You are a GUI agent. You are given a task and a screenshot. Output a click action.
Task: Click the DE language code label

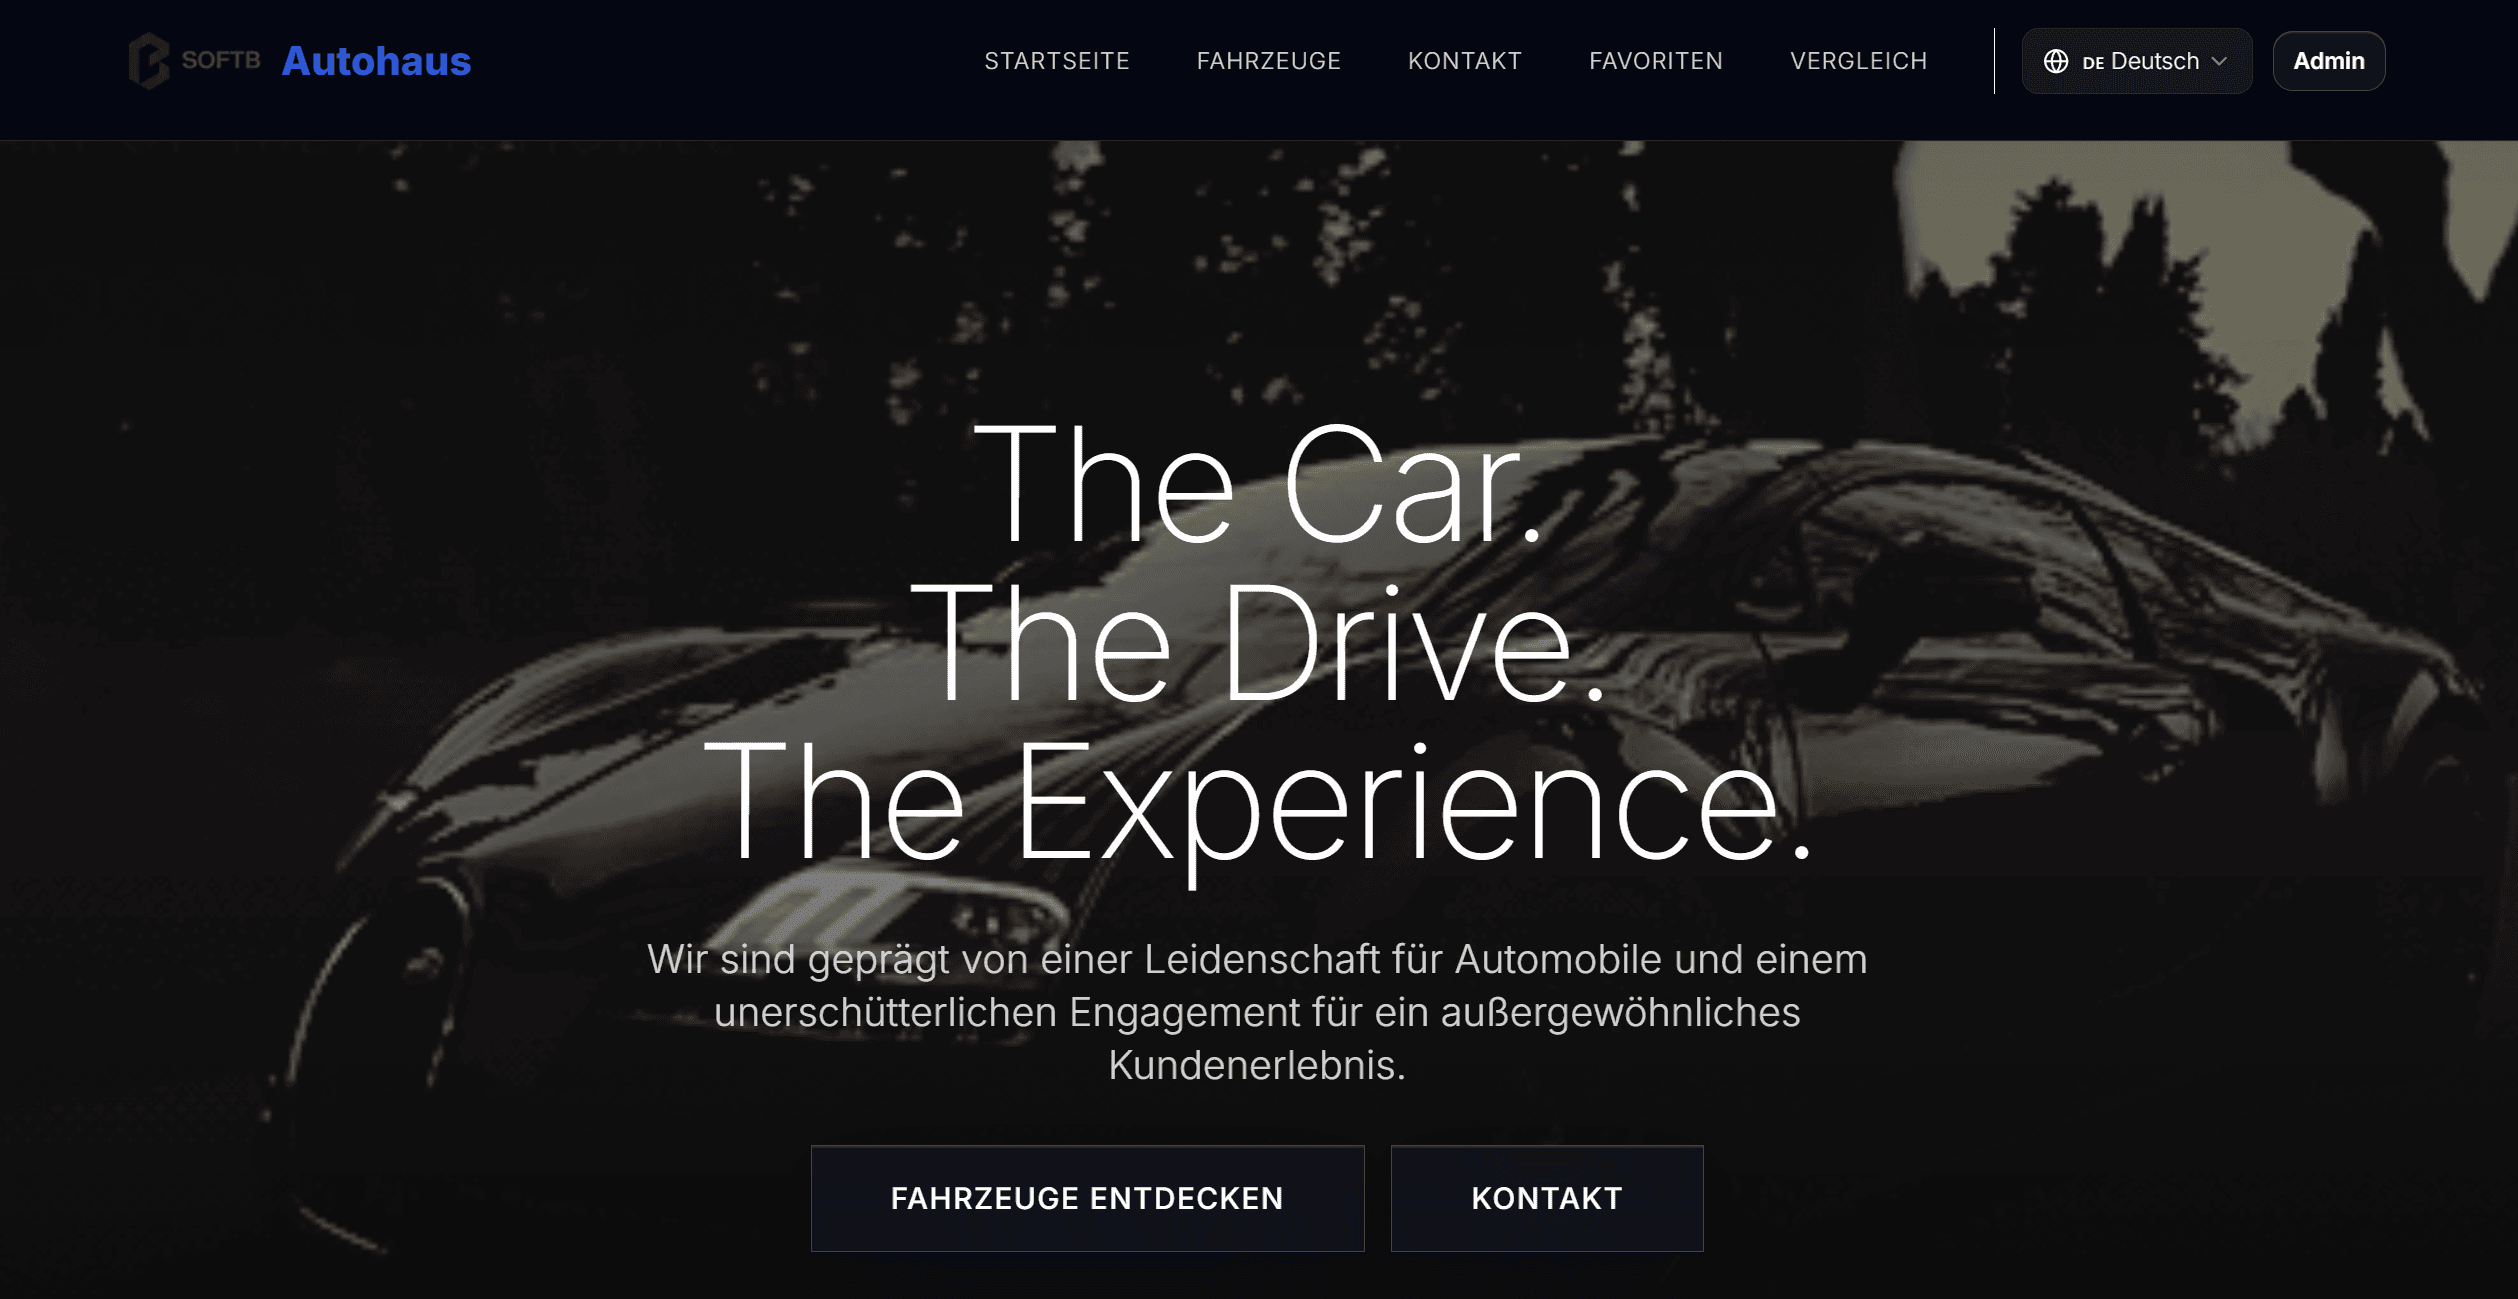point(2093,62)
